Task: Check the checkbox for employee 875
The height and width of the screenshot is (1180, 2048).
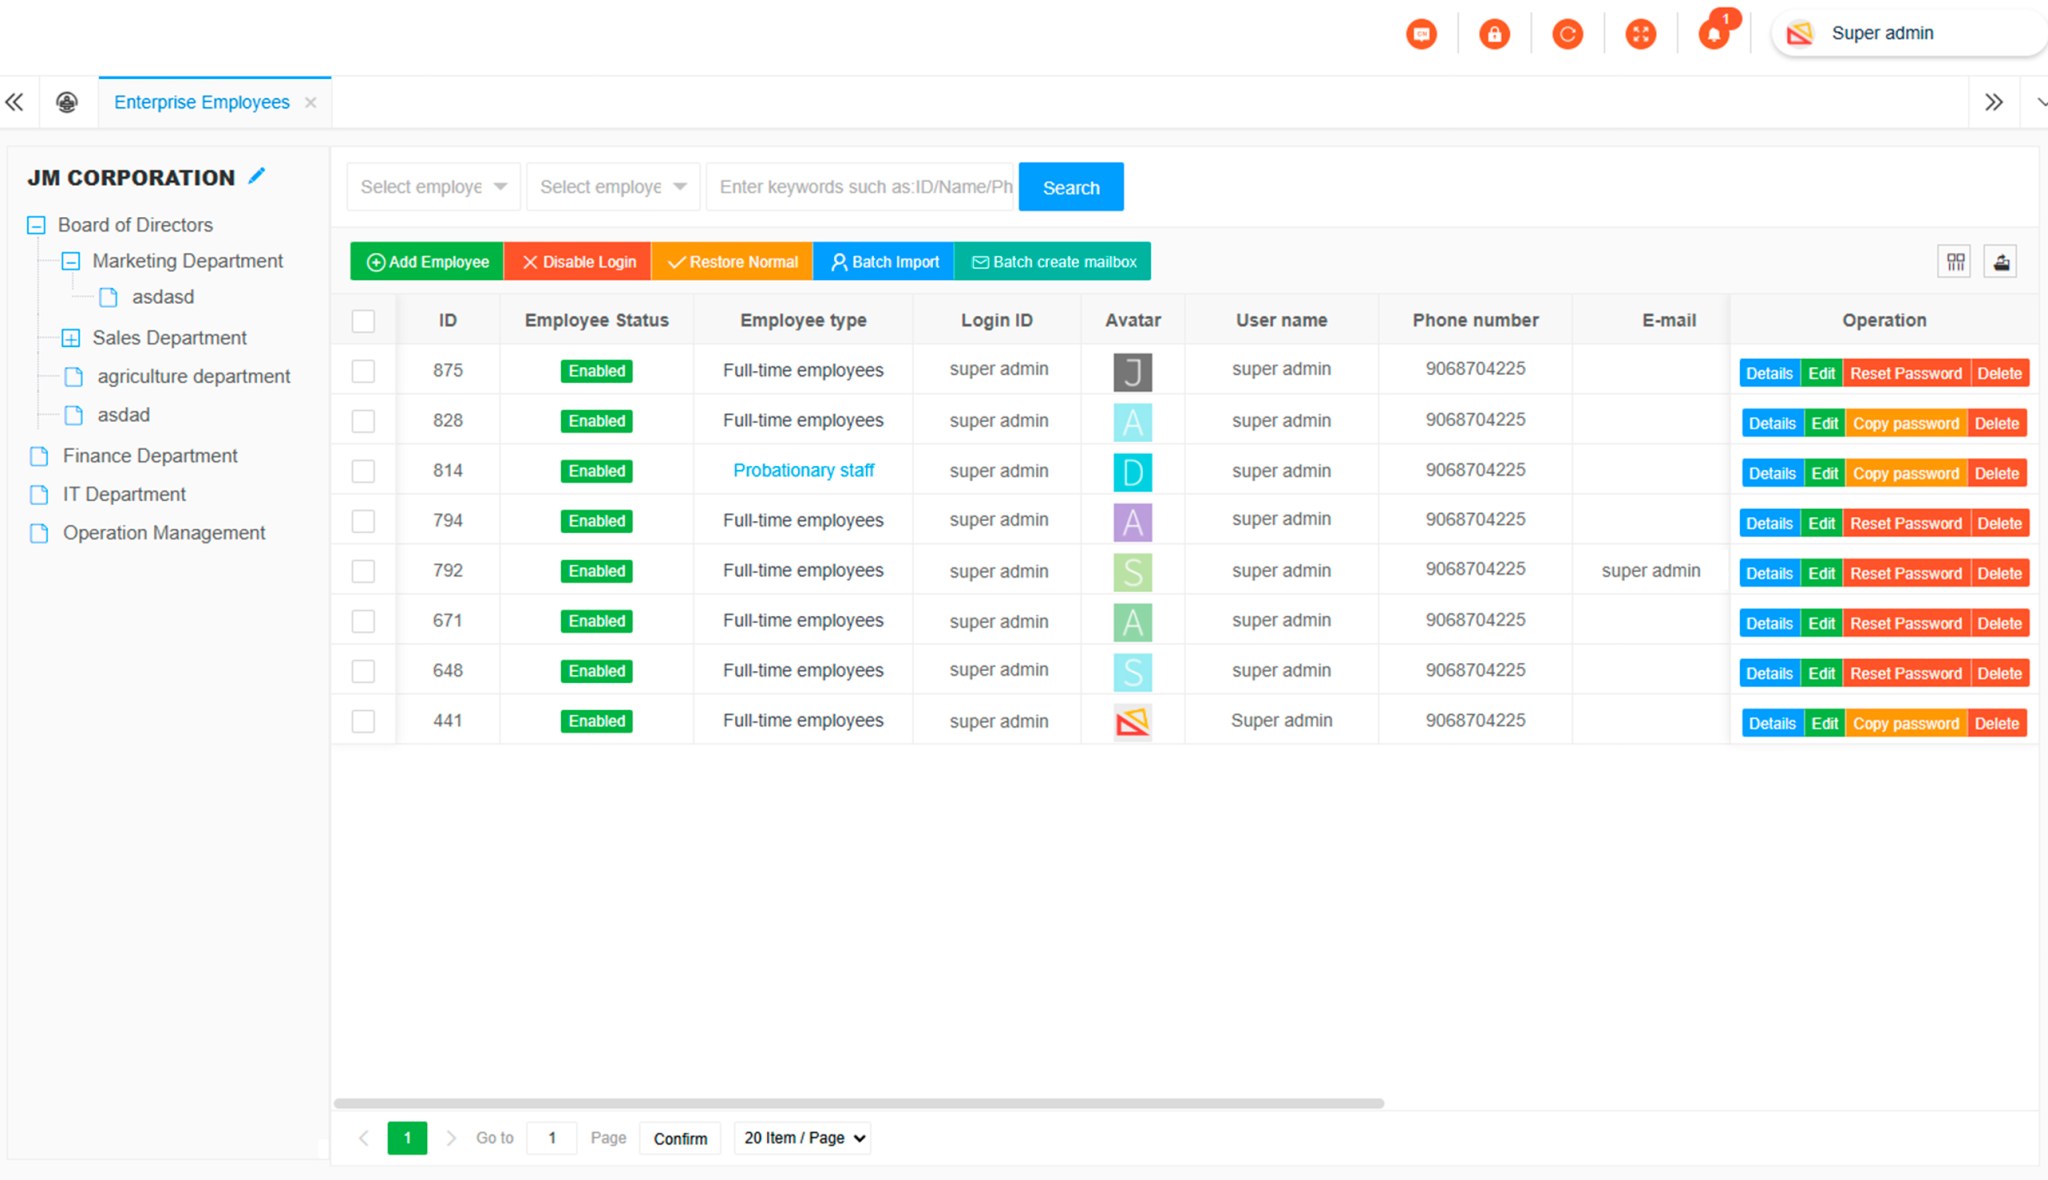Action: [363, 370]
